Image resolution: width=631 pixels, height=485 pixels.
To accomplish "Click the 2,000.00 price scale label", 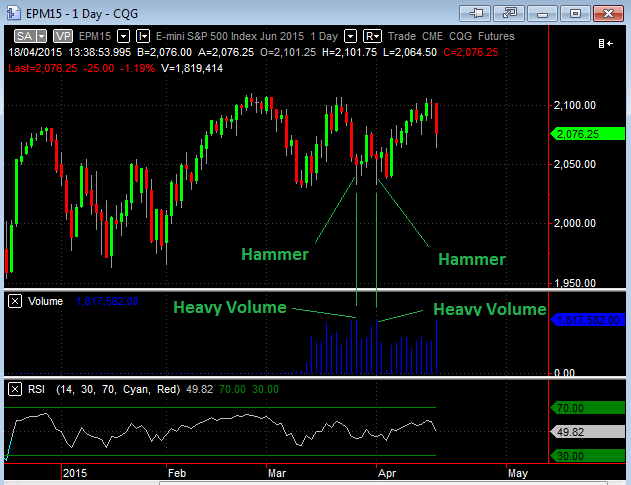I will point(575,223).
